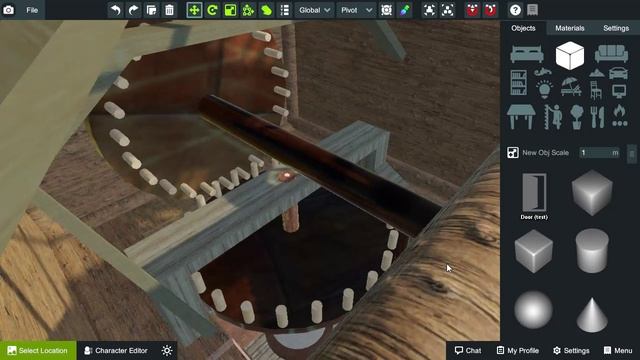
Task: Select the beach umbrella outdoor category
Action: point(571,87)
